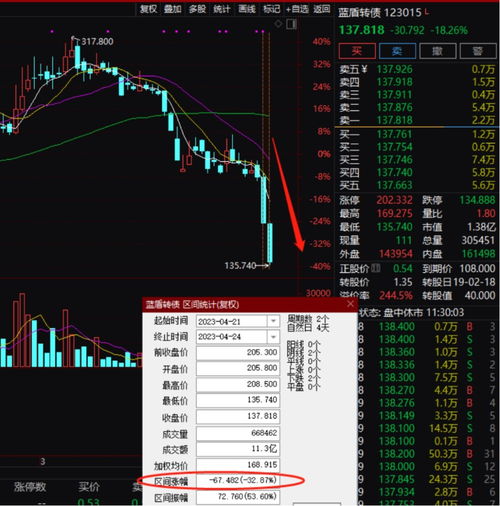Select 叠加 in the chart toolbar
Image resolution: width=500 pixels, height=506 pixels.
point(172,9)
